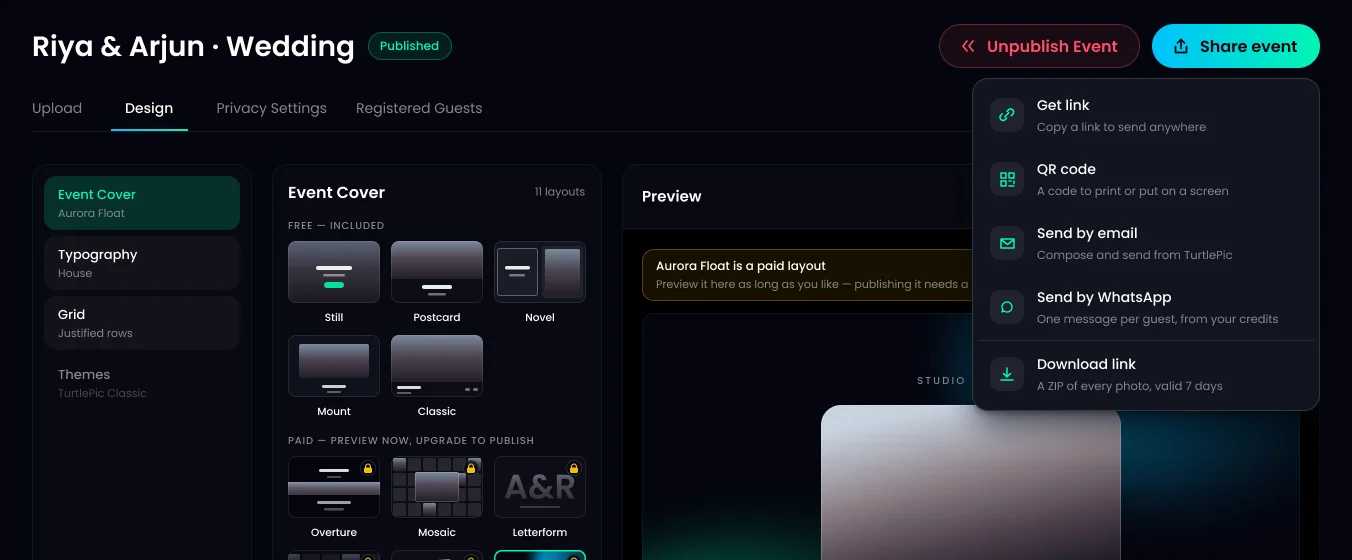Choose Download link option

[x=1146, y=374]
